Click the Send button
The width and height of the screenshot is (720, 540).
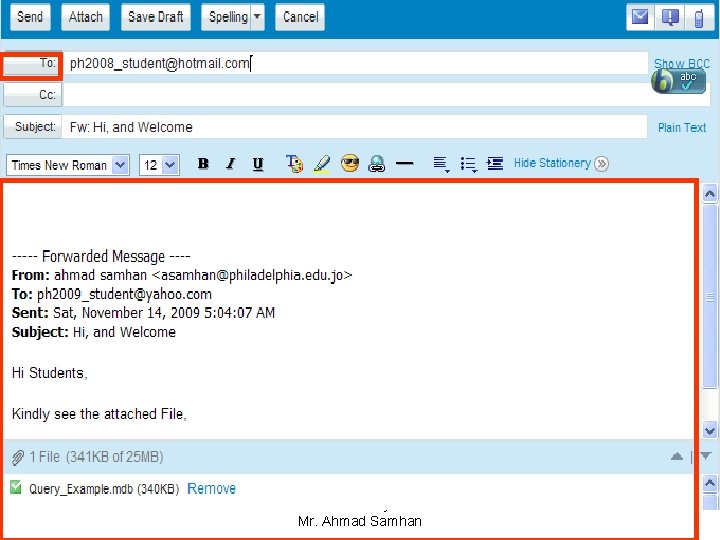[30, 17]
